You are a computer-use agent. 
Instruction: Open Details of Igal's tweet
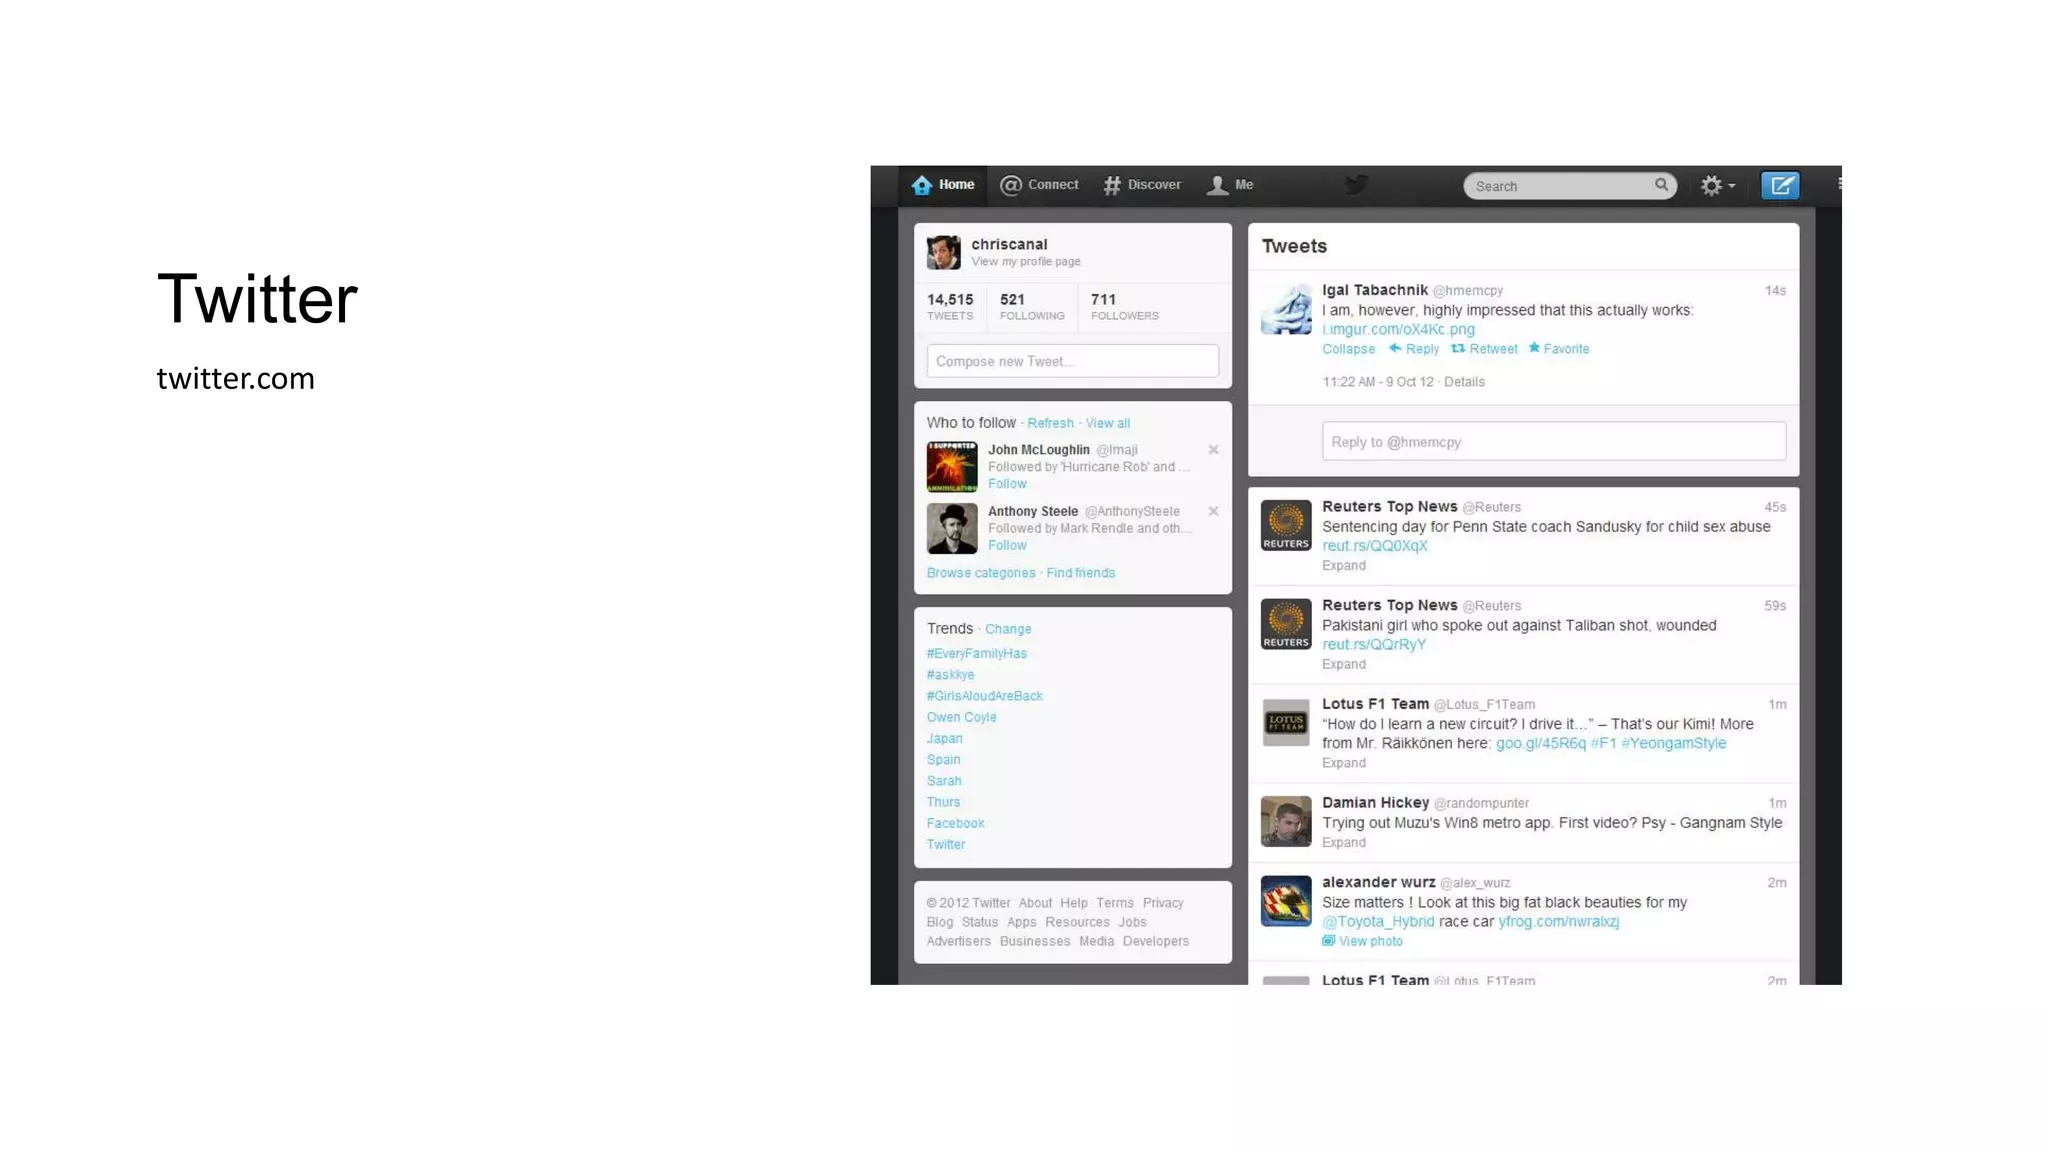click(1464, 382)
